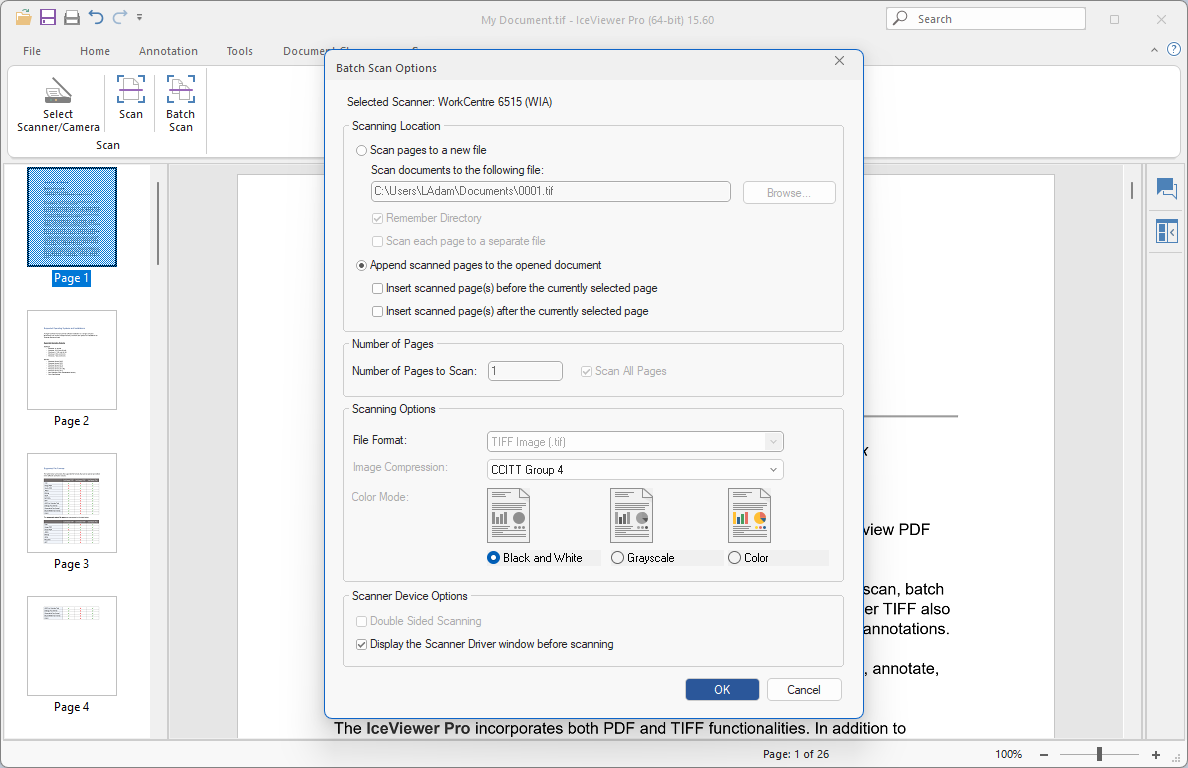Viewport: 1188px width, 768px height.
Task: Open the quick access toolbar customize arrow
Action: click(139, 17)
